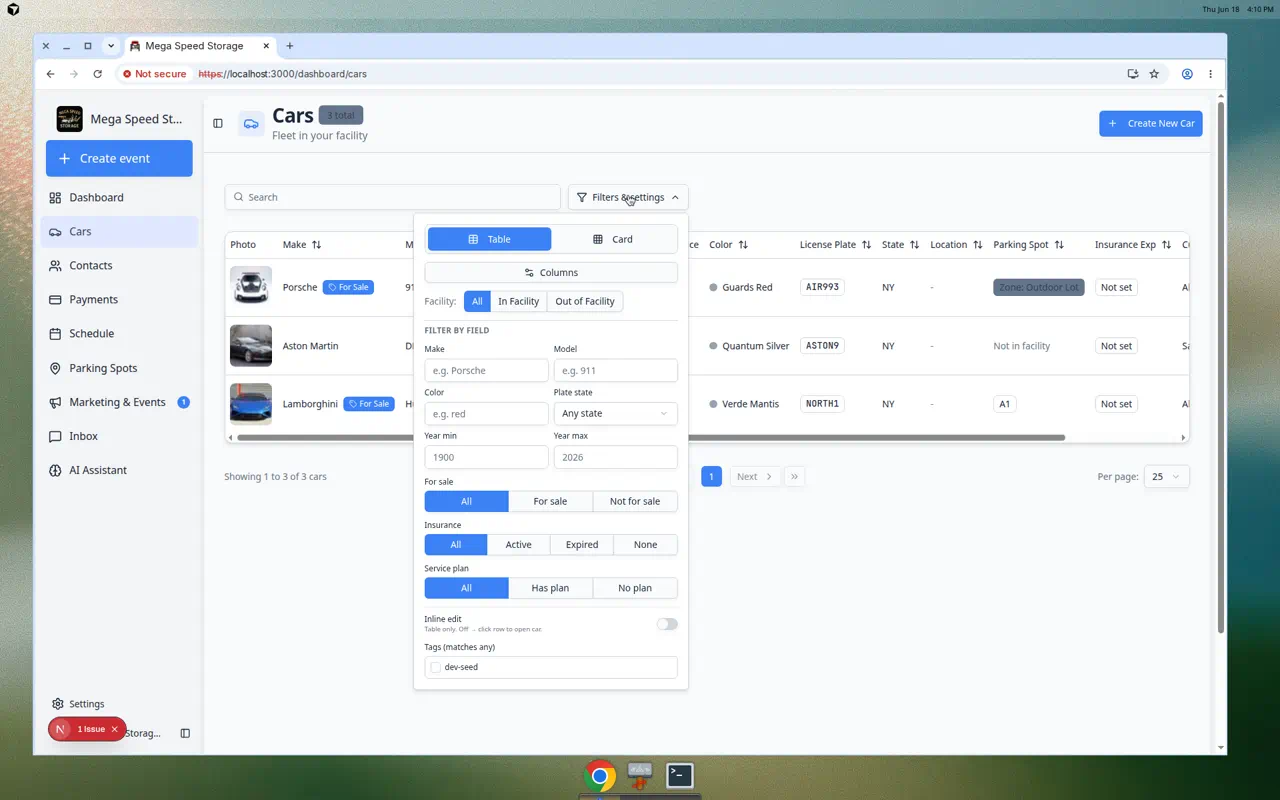Open Chrome three-dot menu
This screenshot has height=800, width=1280.
pos(1210,74)
